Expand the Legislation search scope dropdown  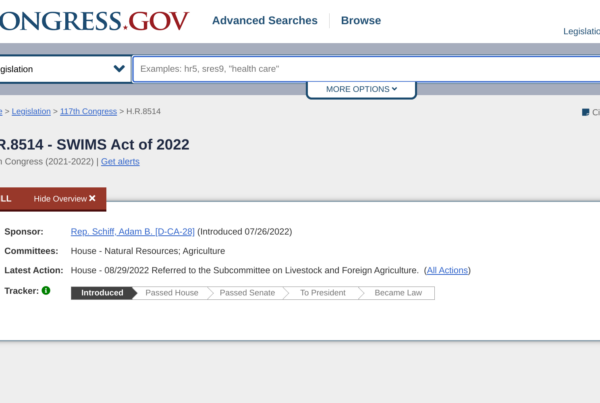point(65,69)
